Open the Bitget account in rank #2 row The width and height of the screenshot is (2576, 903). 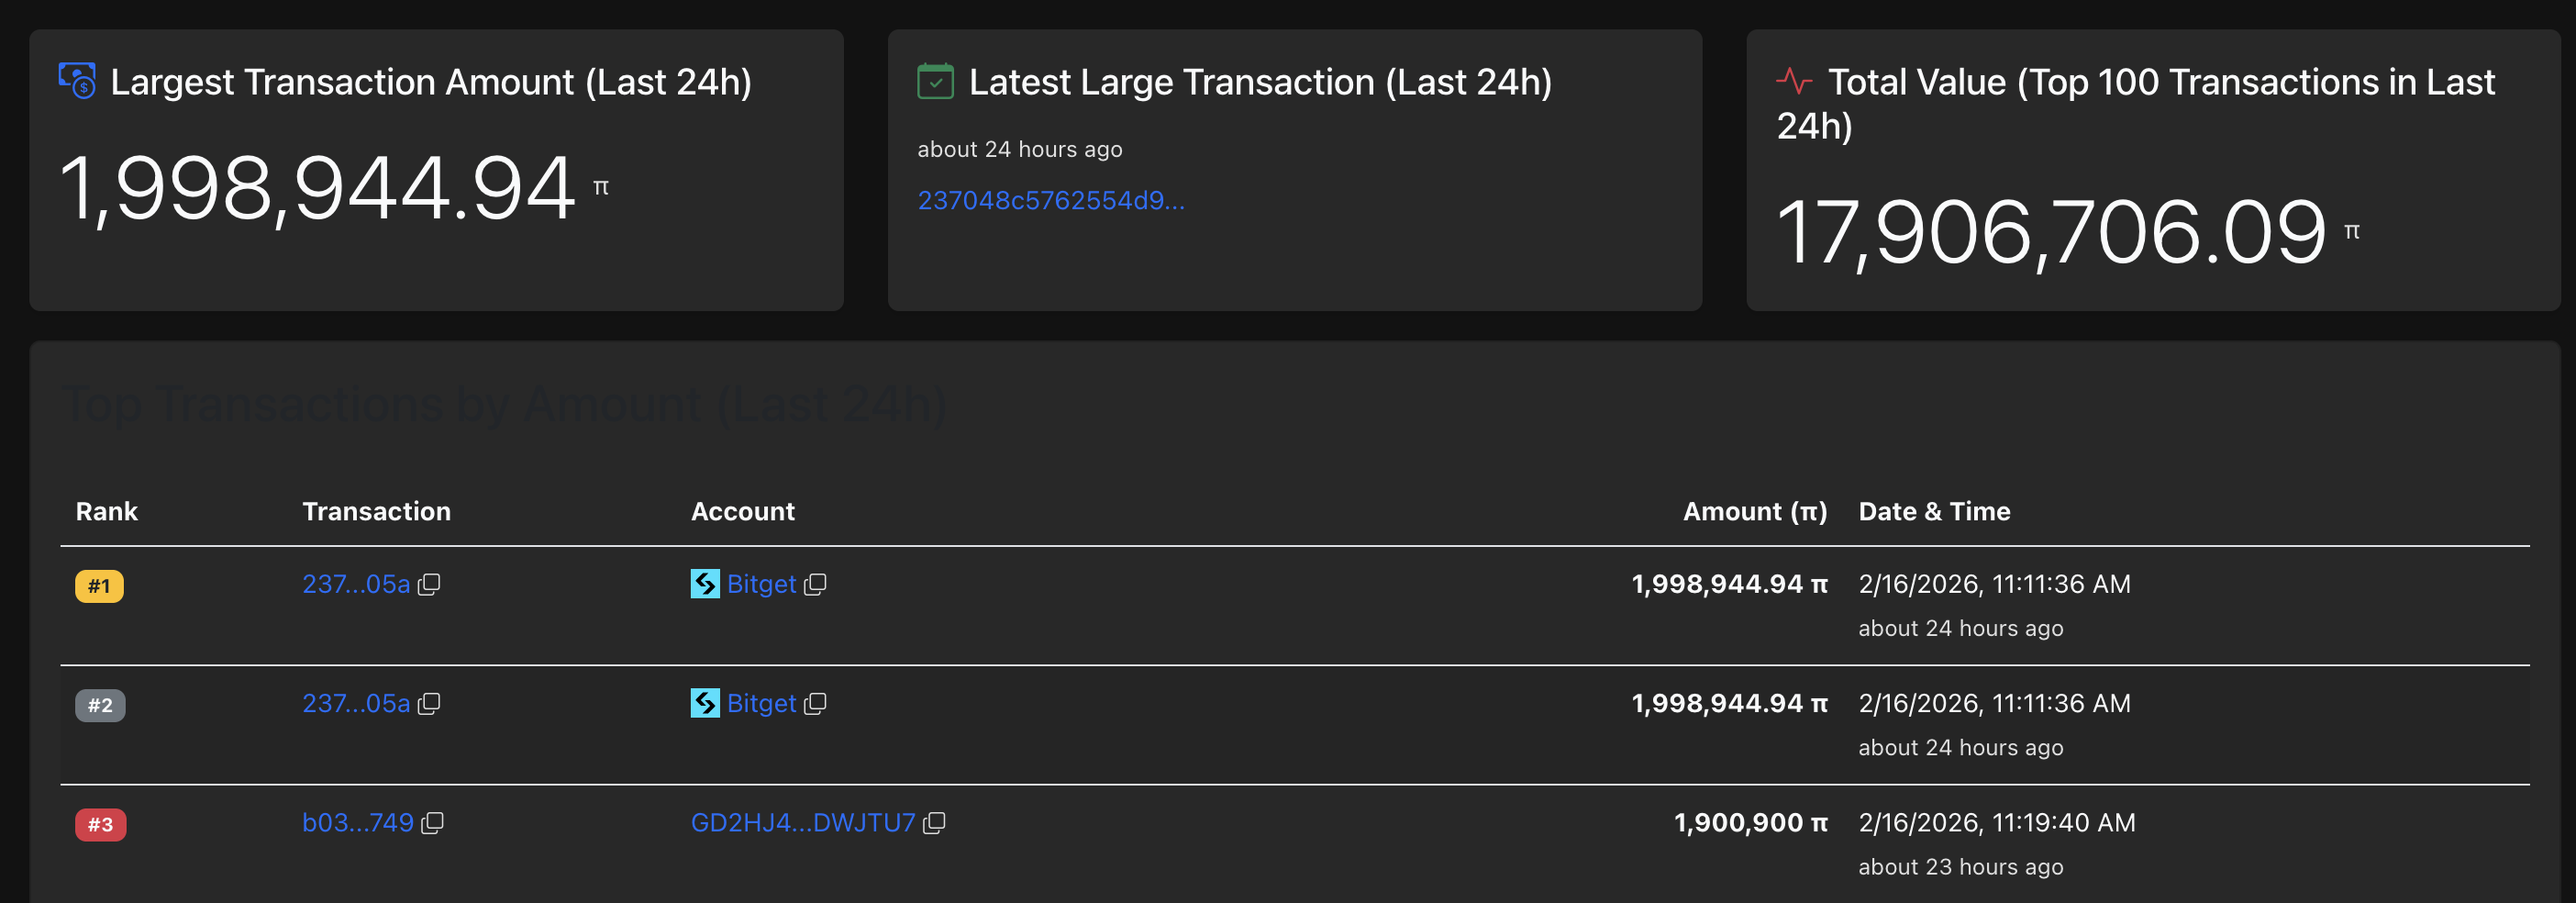coord(761,704)
